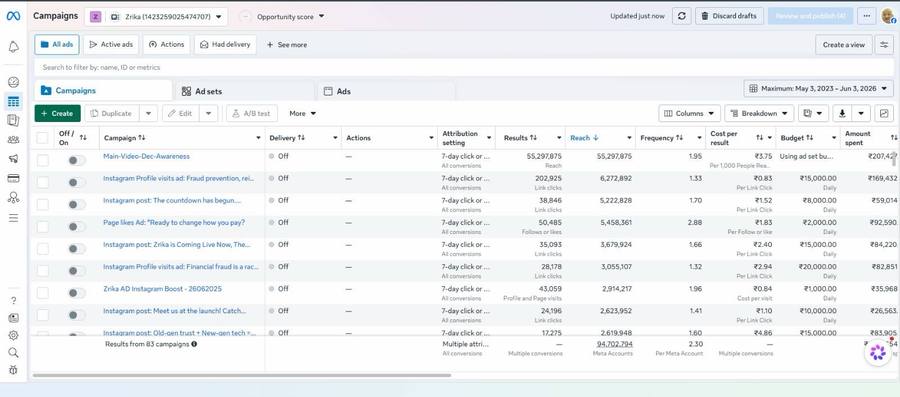
Task: Open Columns dropdown
Action: 689,114
